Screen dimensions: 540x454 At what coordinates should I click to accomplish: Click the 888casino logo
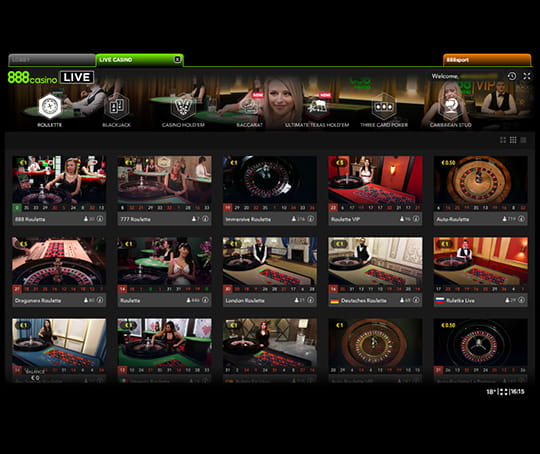click(x=32, y=78)
